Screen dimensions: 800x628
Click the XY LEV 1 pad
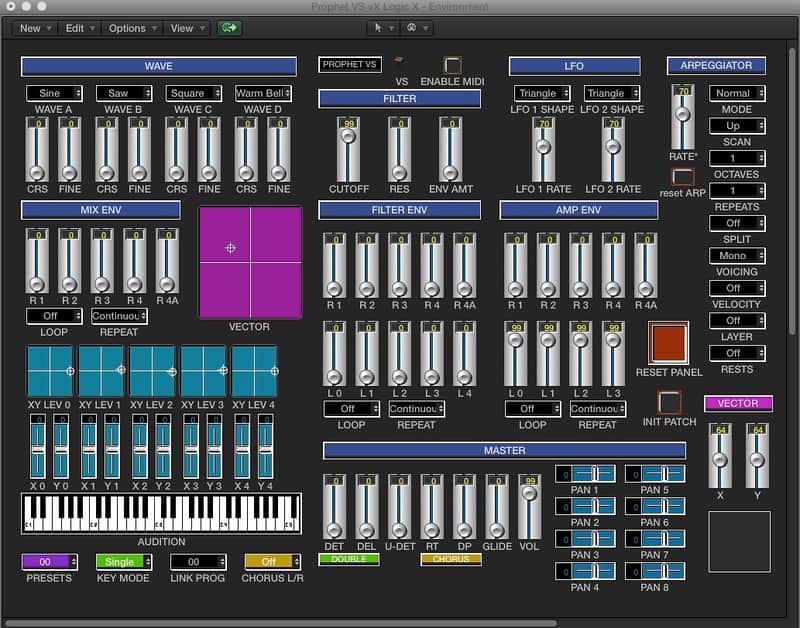[101, 371]
